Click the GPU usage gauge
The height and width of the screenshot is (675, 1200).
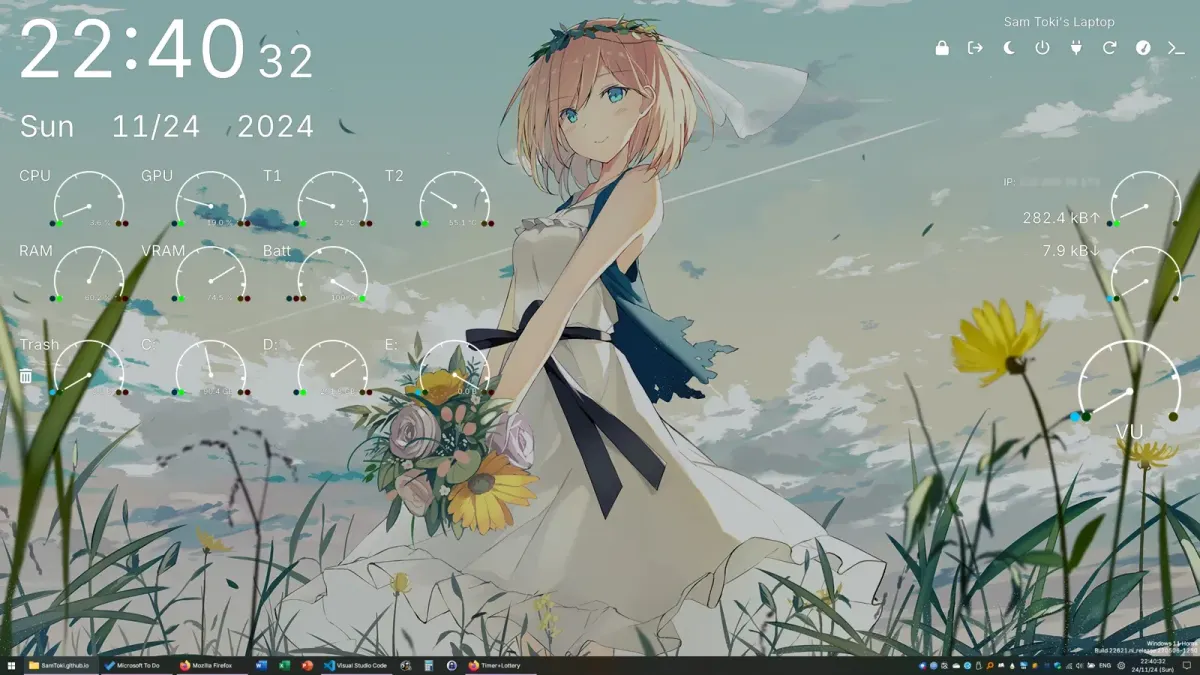click(x=211, y=200)
